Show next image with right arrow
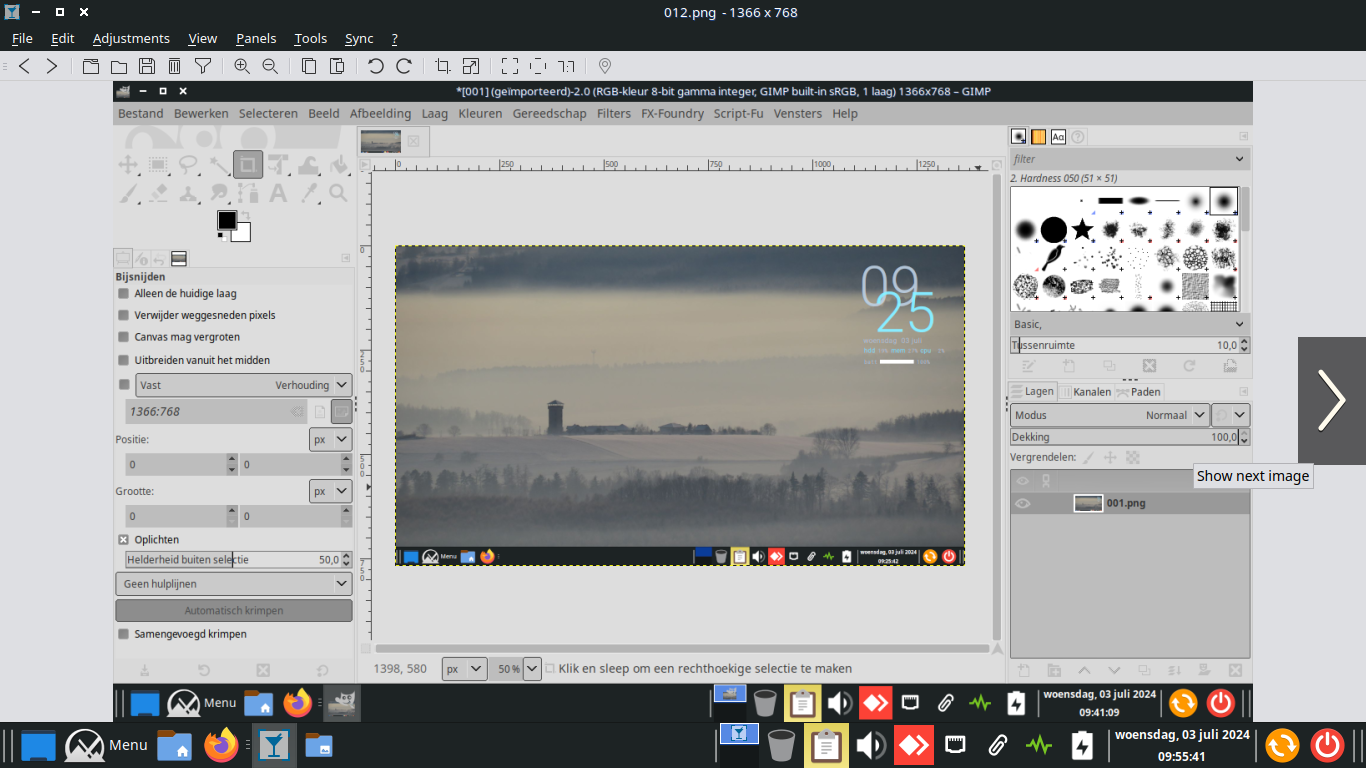Image resolution: width=1366 pixels, height=768 pixels. [x=1331, y=401]
